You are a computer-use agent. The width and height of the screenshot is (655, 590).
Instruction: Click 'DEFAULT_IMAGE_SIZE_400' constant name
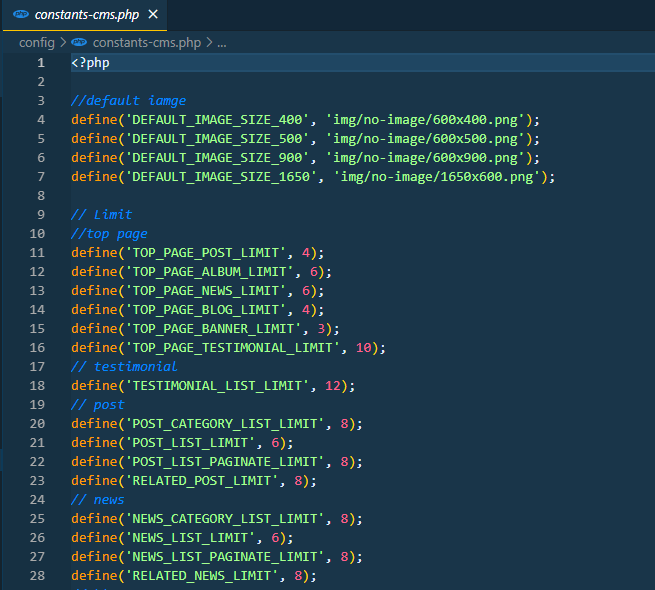(217, 120)
